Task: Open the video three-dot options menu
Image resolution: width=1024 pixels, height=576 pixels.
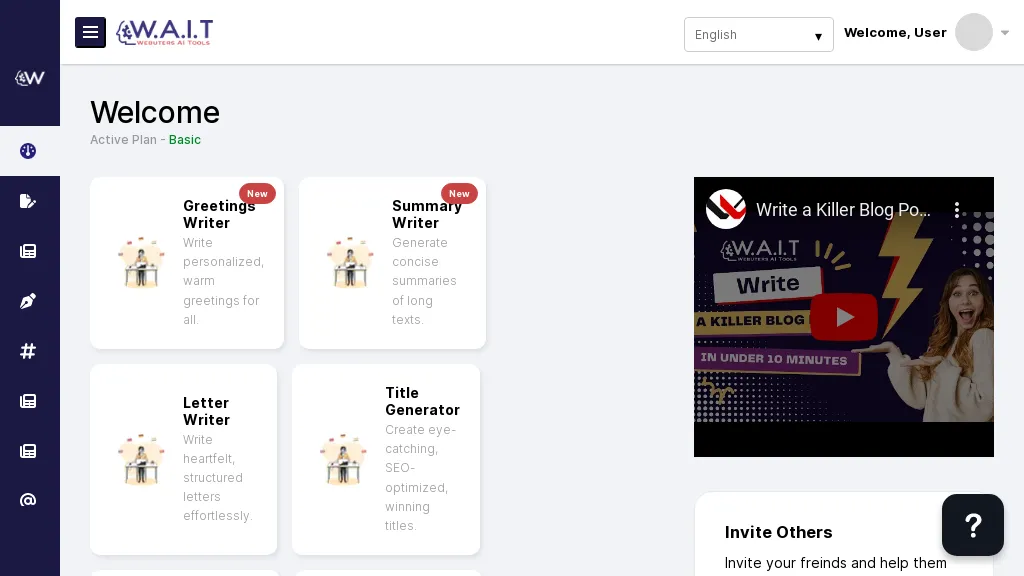Action: pos(957,210)
